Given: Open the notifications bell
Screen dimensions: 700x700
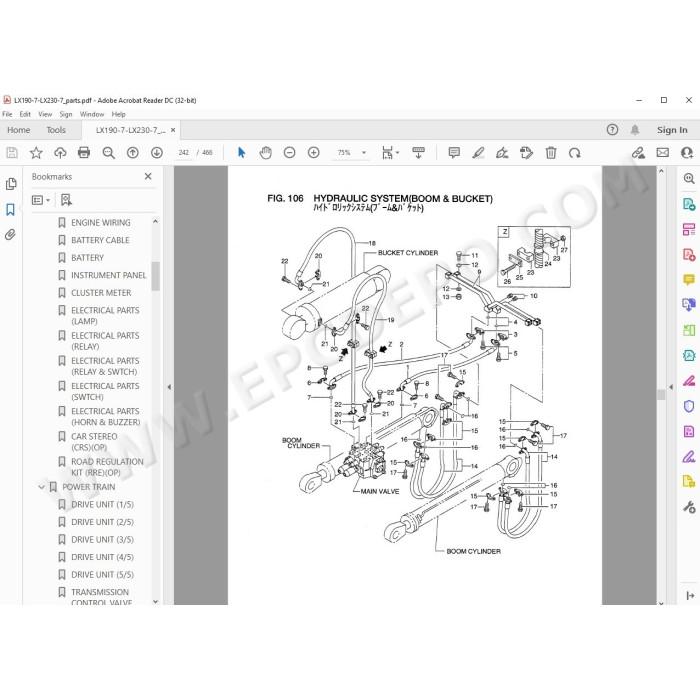Looking at the screenshot, I should (635, 130).
